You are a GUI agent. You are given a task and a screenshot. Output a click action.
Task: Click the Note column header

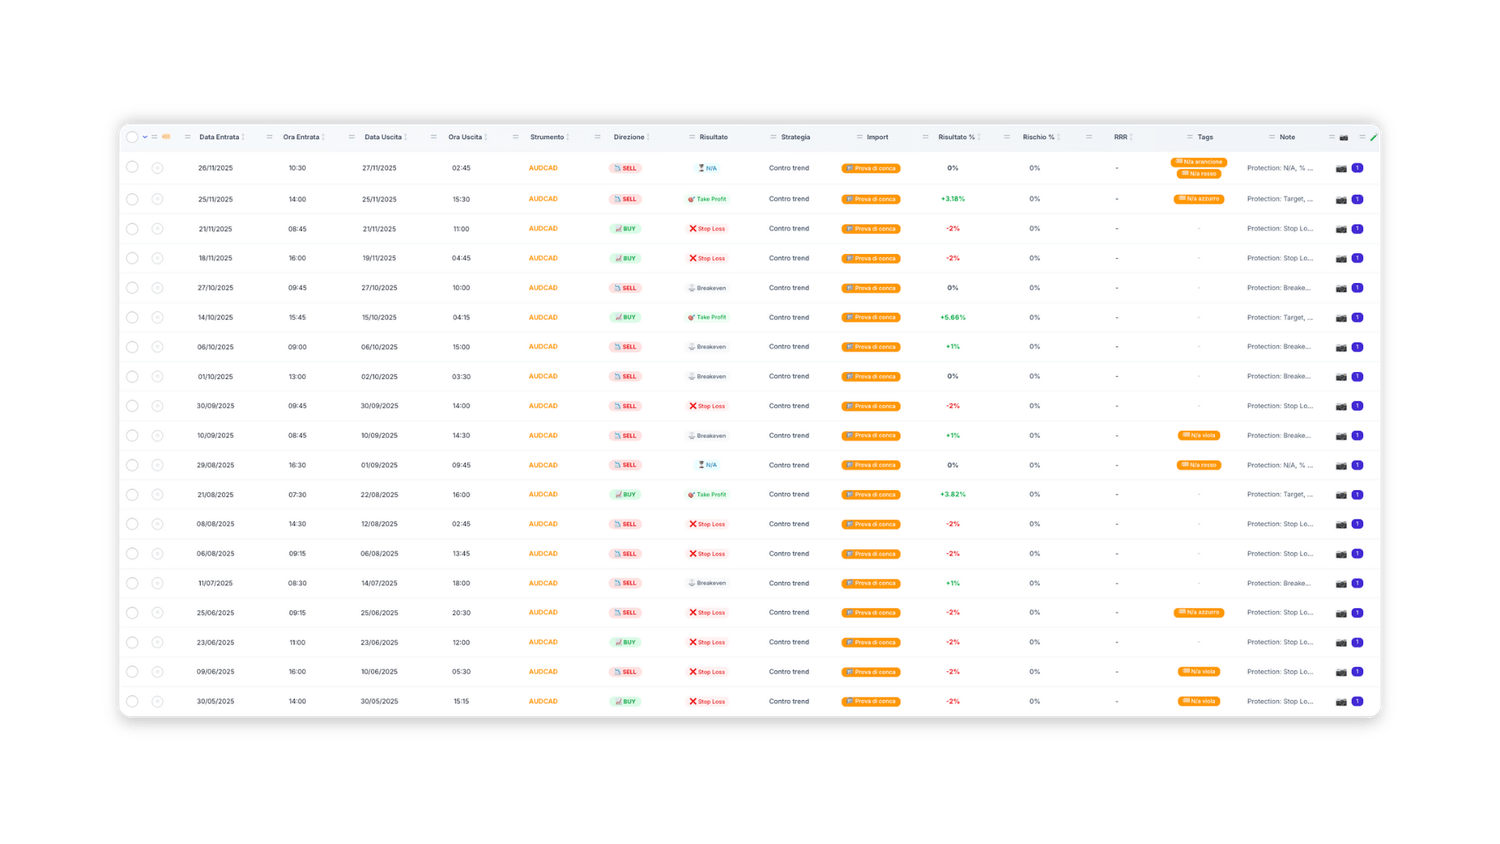coord(1287,137)
